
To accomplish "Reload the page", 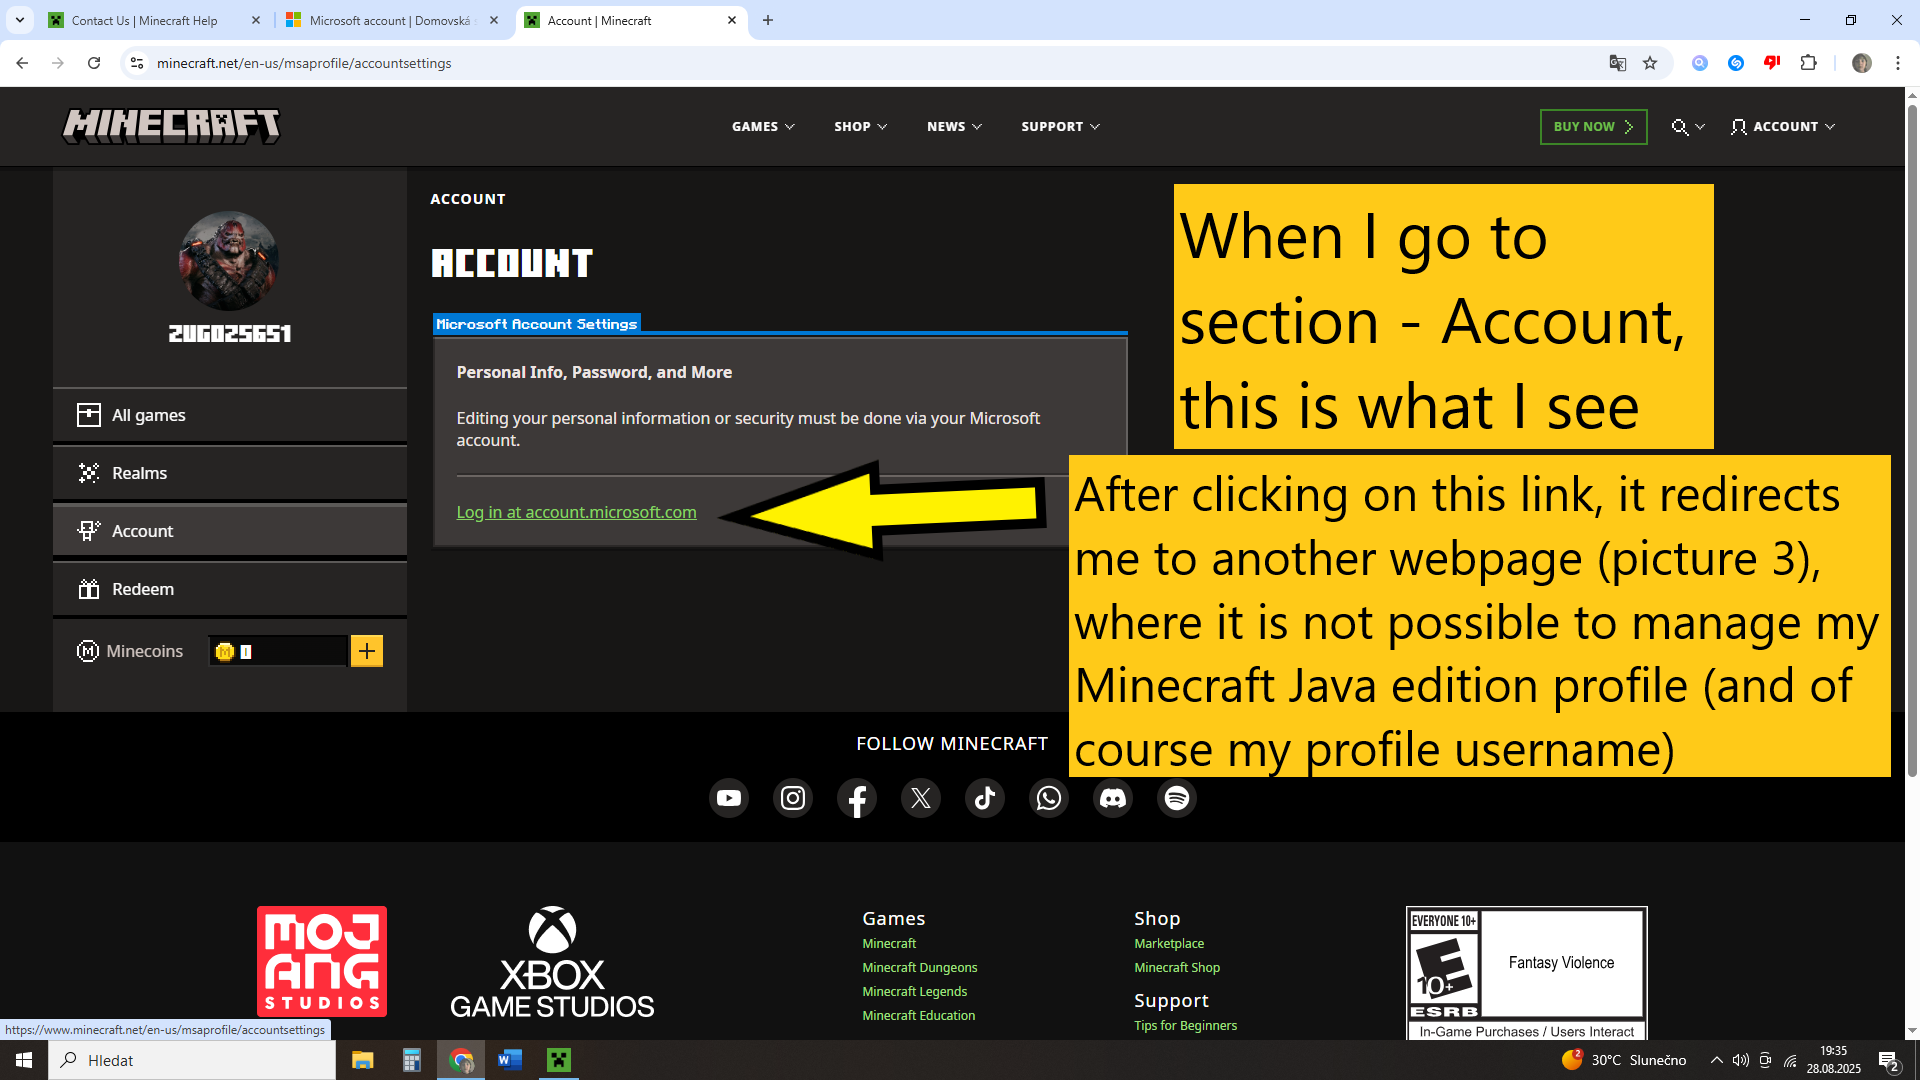I will (x=94, y=63).
